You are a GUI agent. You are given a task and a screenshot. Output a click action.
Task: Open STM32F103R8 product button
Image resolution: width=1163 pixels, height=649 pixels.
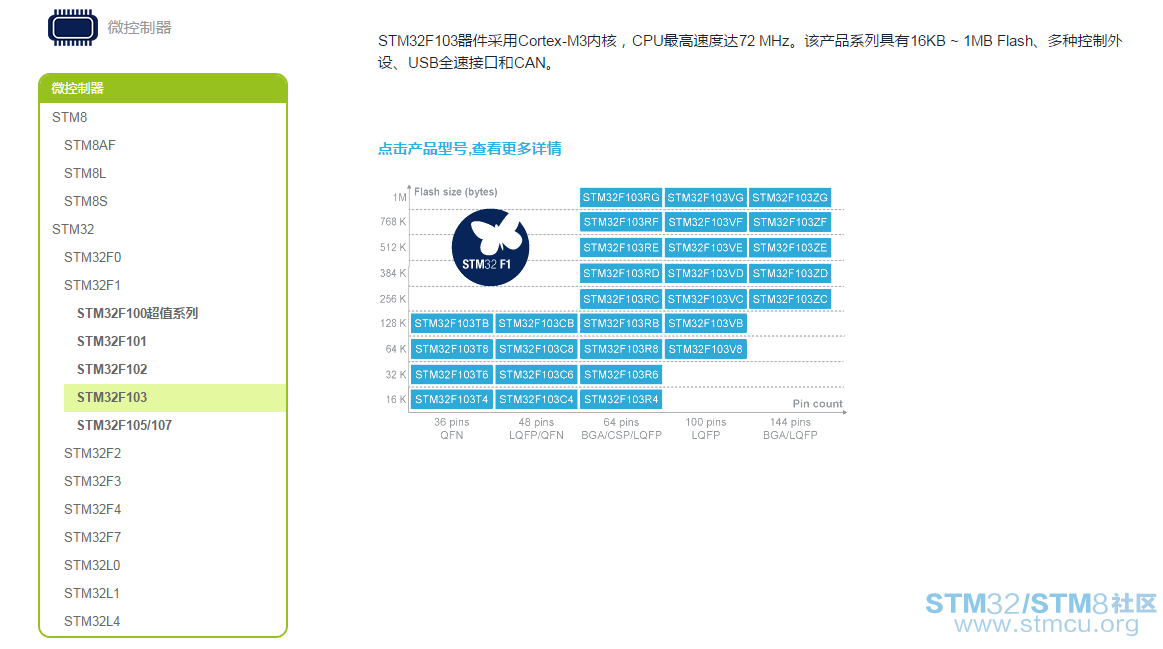tap(621, 349)
